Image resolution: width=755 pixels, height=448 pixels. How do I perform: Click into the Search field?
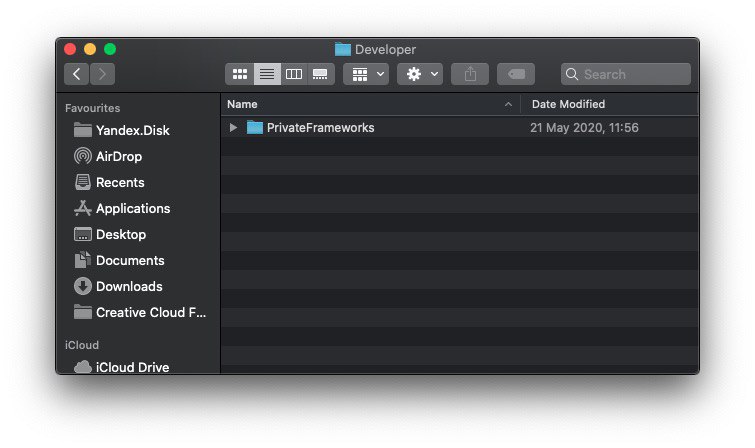[x=625, y=74]
